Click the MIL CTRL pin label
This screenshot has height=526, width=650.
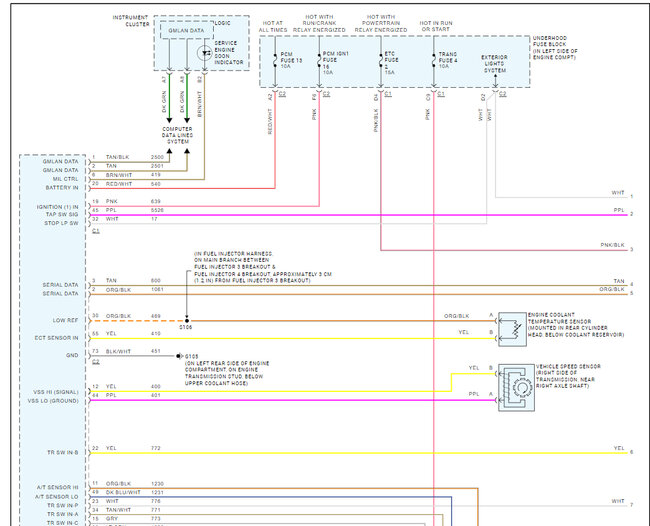(x=65, y=179)
